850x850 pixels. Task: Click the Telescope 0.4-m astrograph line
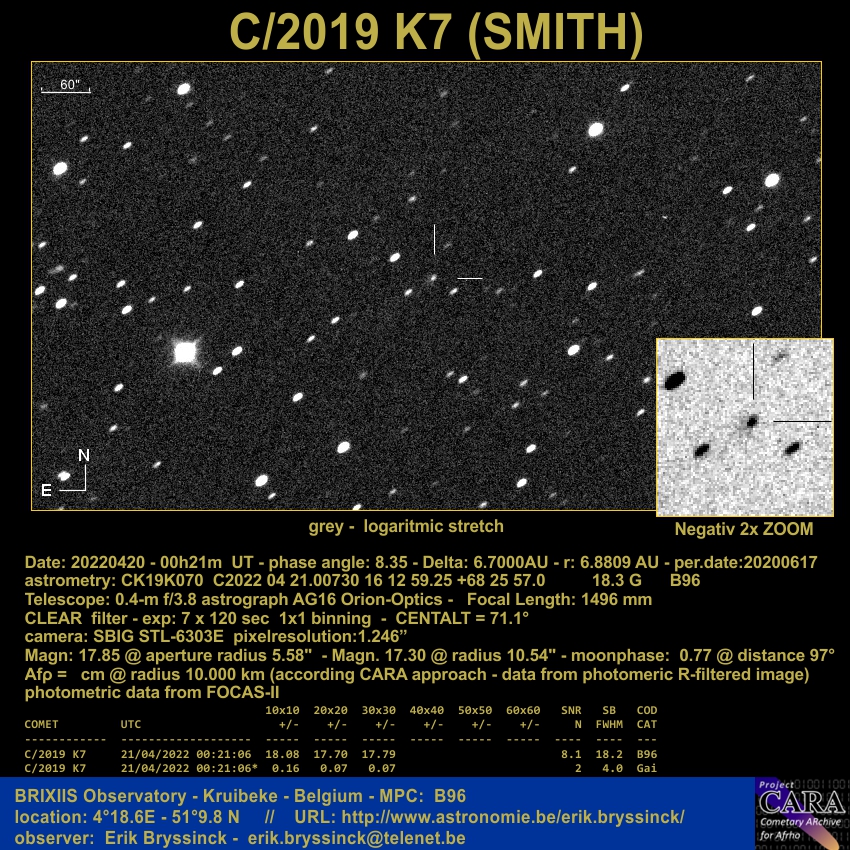pos(338,599)
